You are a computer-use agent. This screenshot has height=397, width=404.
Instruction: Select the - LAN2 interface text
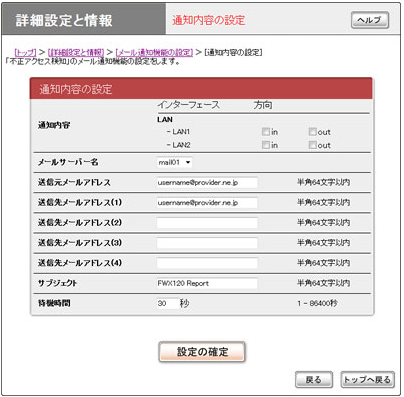(178, 145)
